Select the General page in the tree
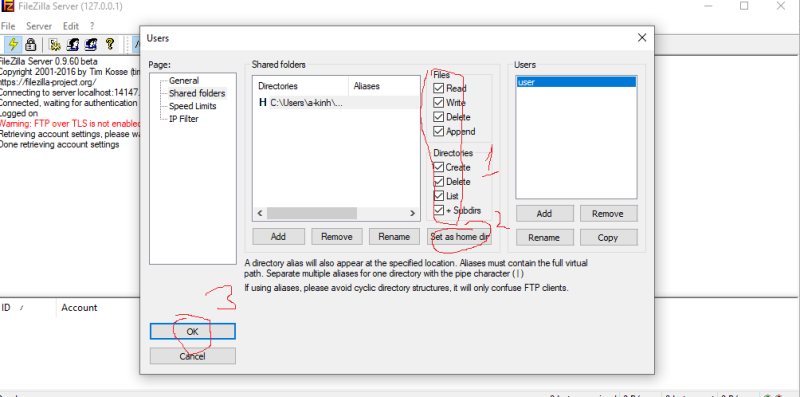800x397 pixels. coord(184,81)
